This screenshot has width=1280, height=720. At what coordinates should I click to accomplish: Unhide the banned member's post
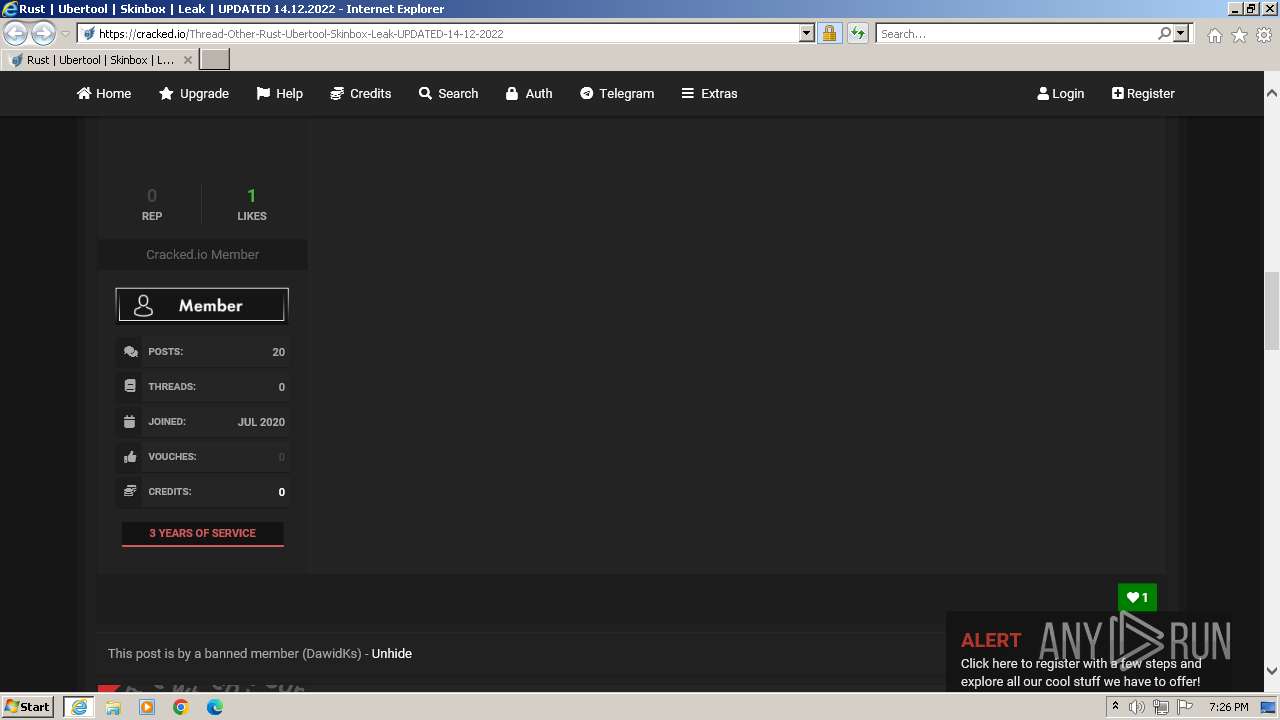[392, 653]
